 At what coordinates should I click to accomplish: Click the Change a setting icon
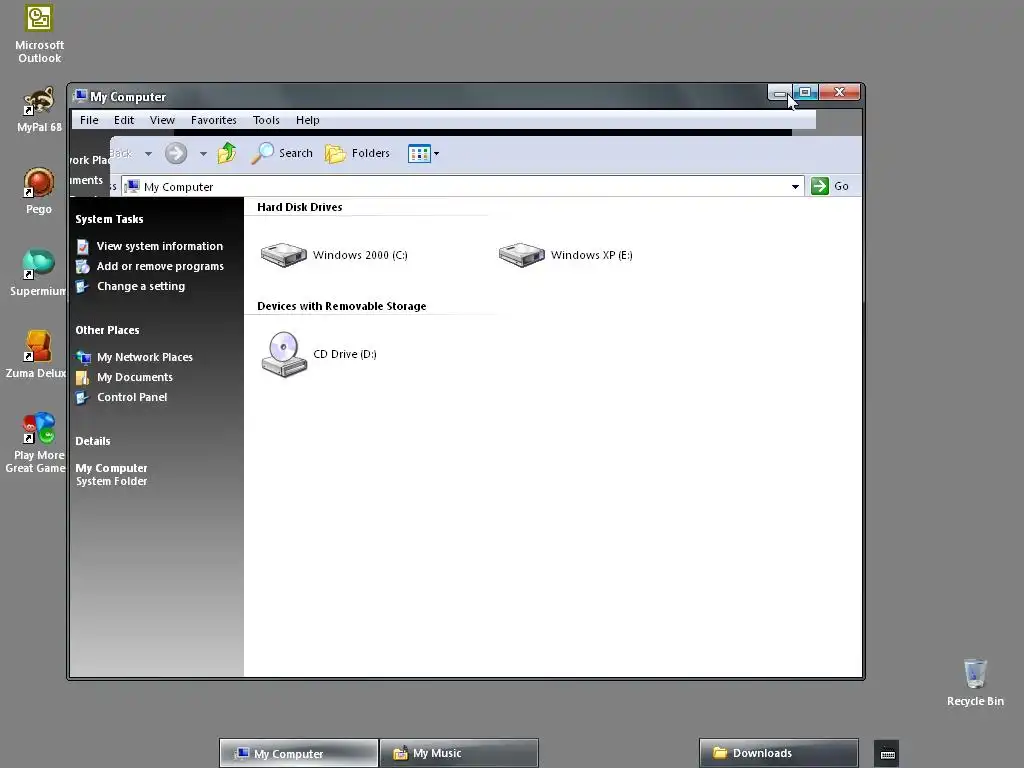point(82,287)
